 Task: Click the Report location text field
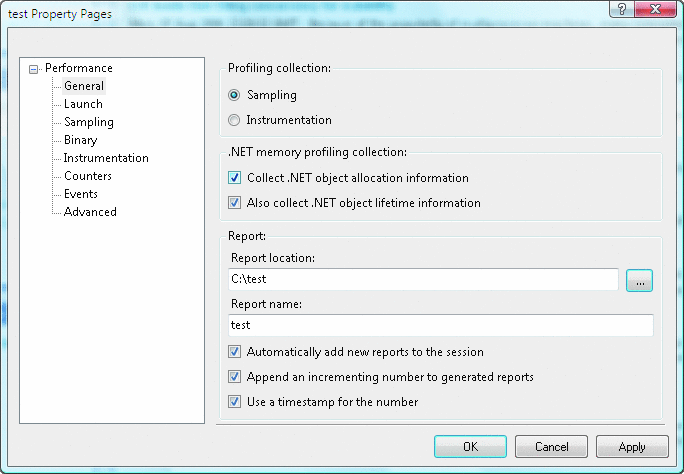tap(423, 279)
